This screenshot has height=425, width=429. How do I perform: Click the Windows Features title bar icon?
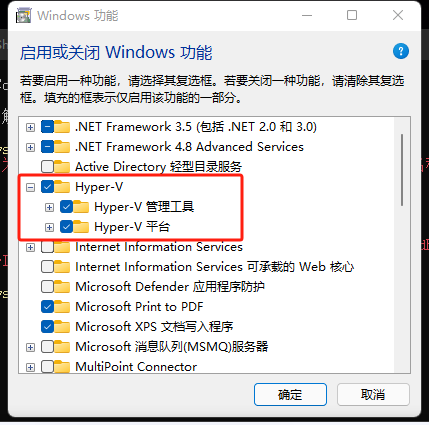(24, 16)
